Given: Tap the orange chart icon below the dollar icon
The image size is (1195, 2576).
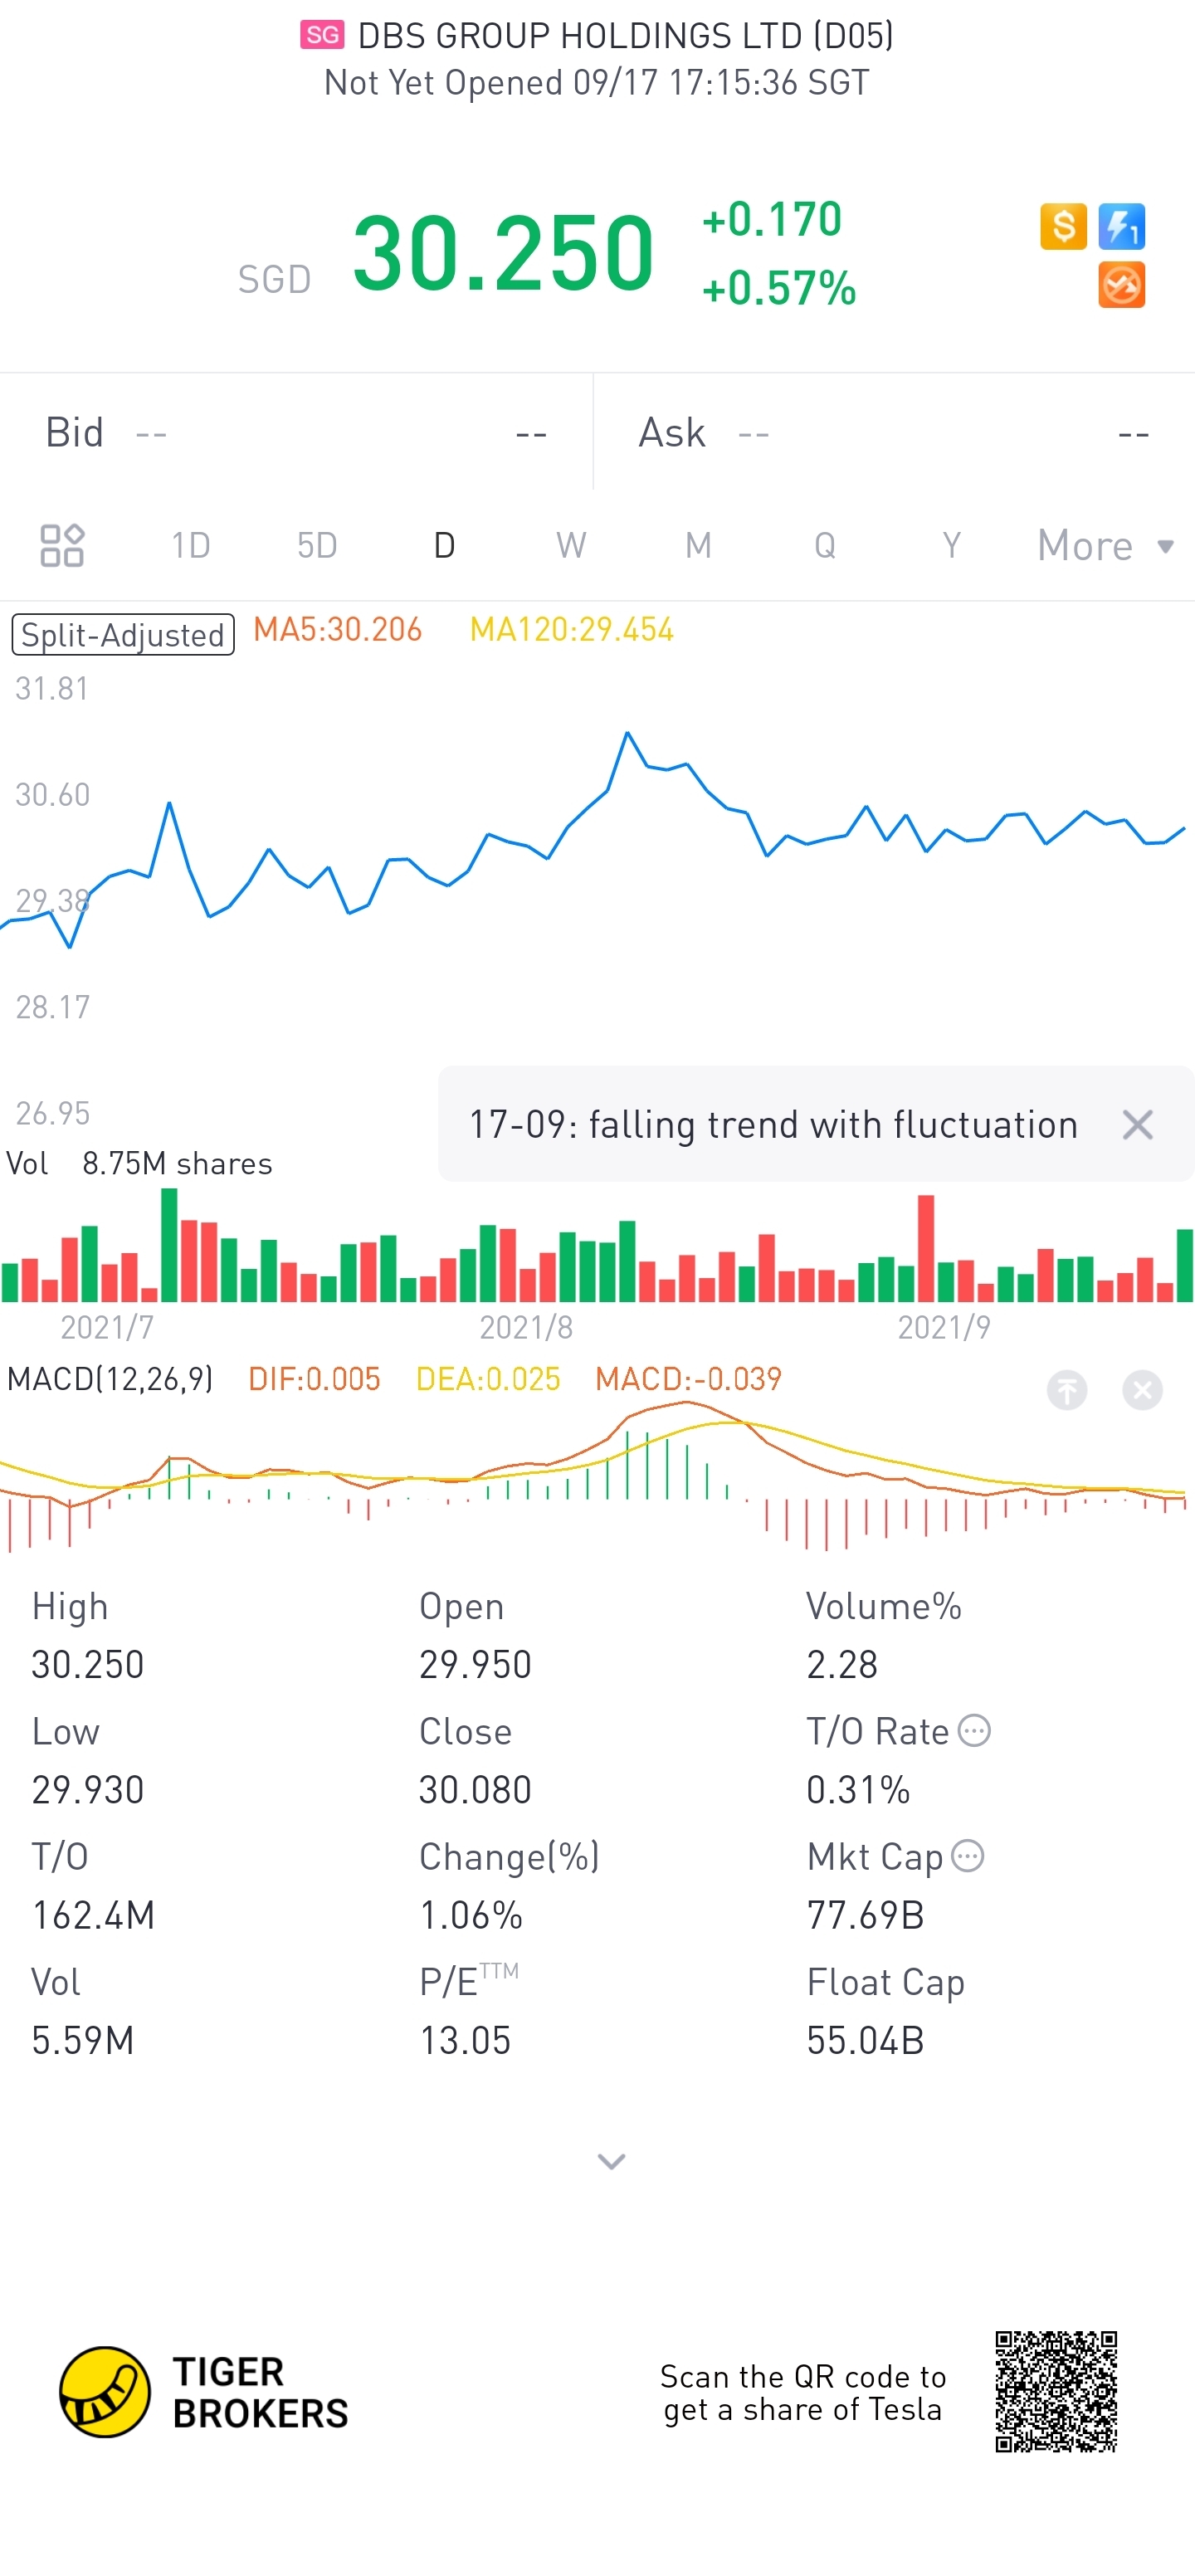Looking at the screenshot, I should (x=1121, y=286).
